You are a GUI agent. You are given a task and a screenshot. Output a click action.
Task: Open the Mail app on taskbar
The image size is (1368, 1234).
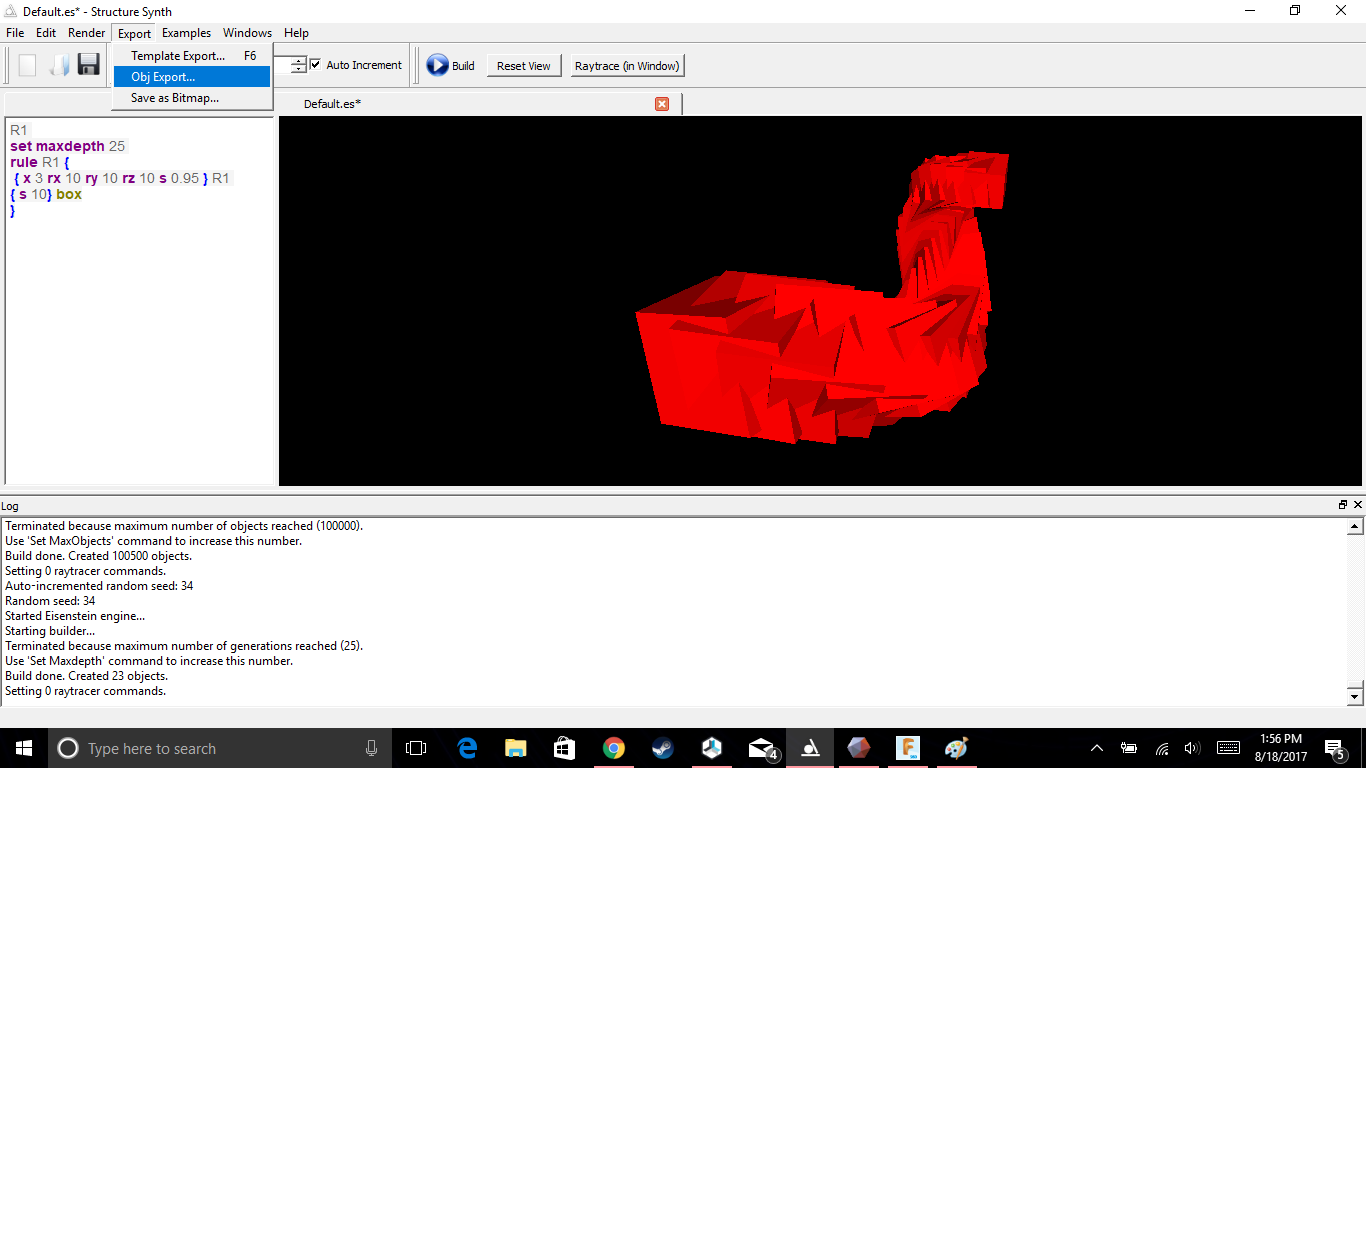click(761, 748)
